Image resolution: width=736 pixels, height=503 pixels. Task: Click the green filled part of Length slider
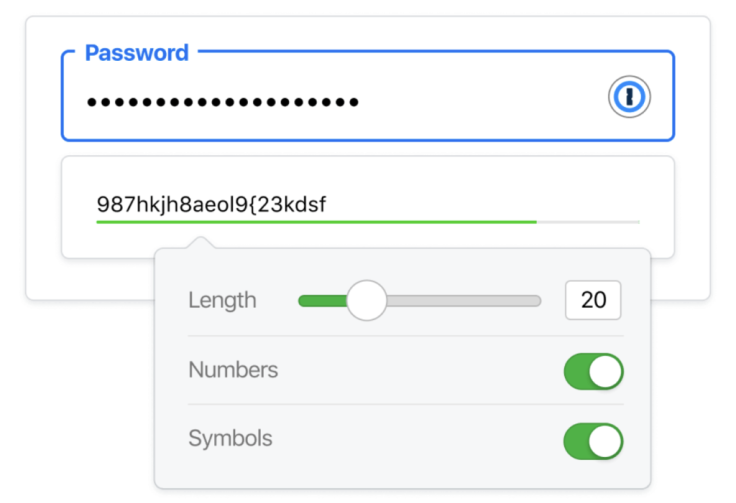point(323,301)
